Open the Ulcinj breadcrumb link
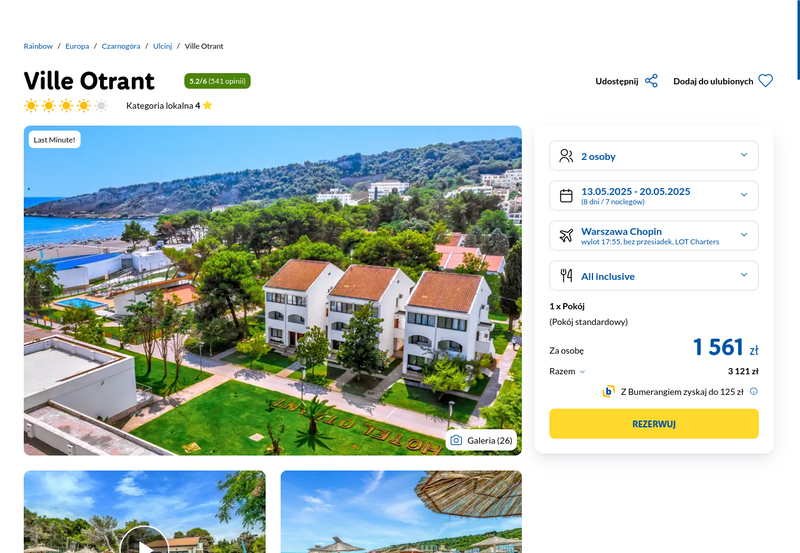The image size is (800, 553). [162, 46]
